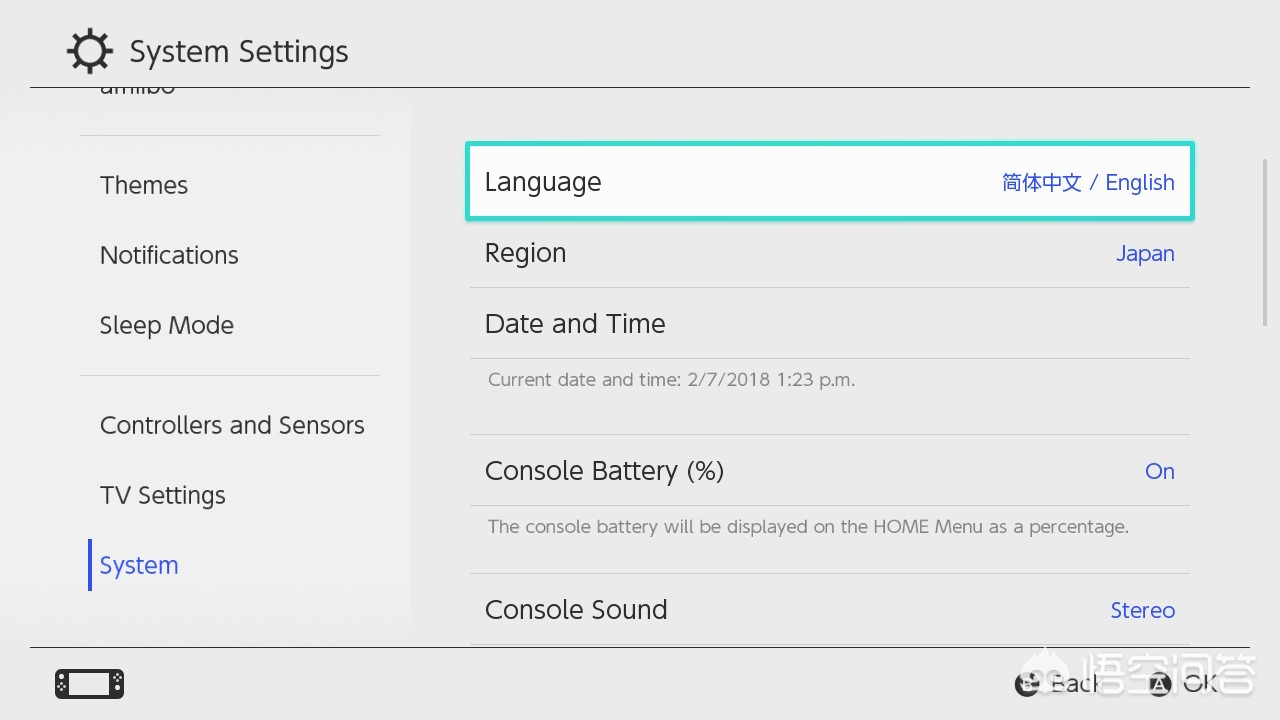The width and height of the screenshot is (1280, 720).
Task: Click the On value for Console Battery
Action: coord(1159,471)
